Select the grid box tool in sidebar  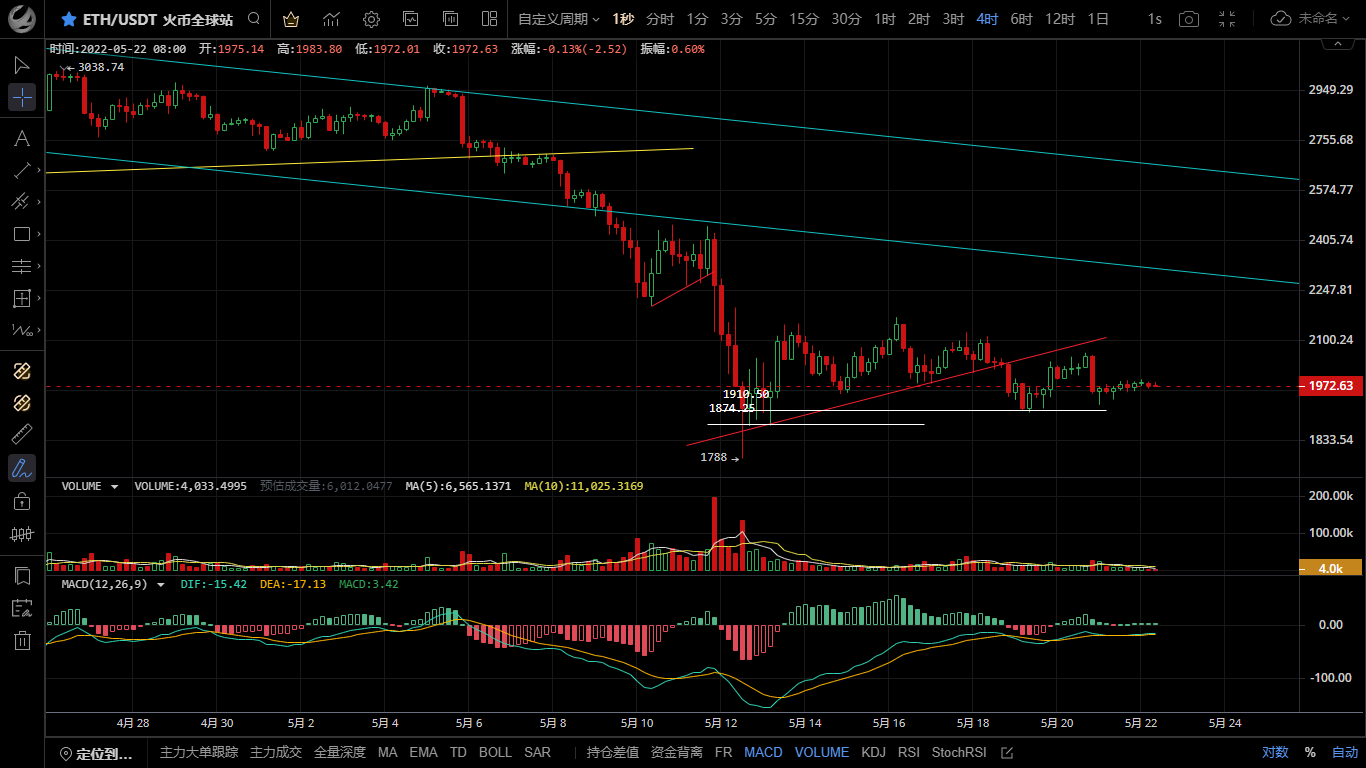click(x=21, y=298)
